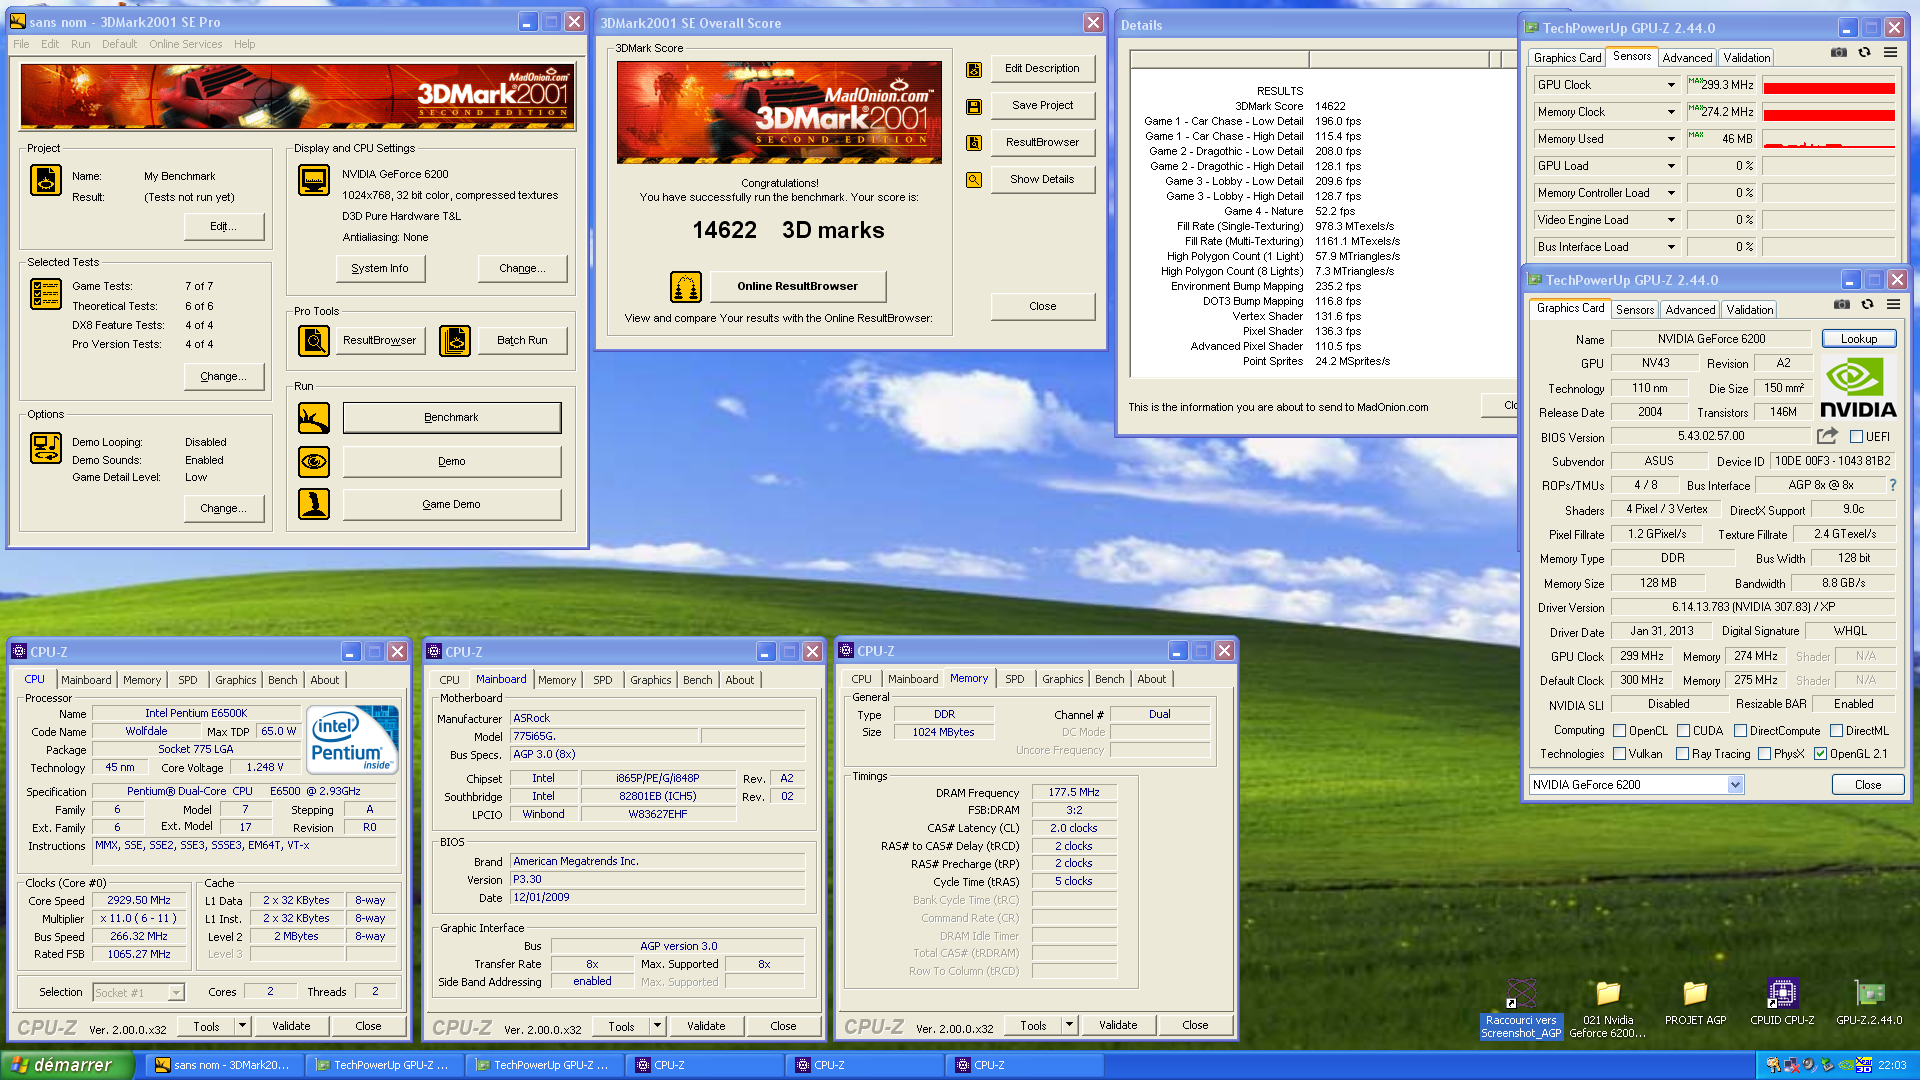Click the Bus Interface question mark icon

point(1892,485)
